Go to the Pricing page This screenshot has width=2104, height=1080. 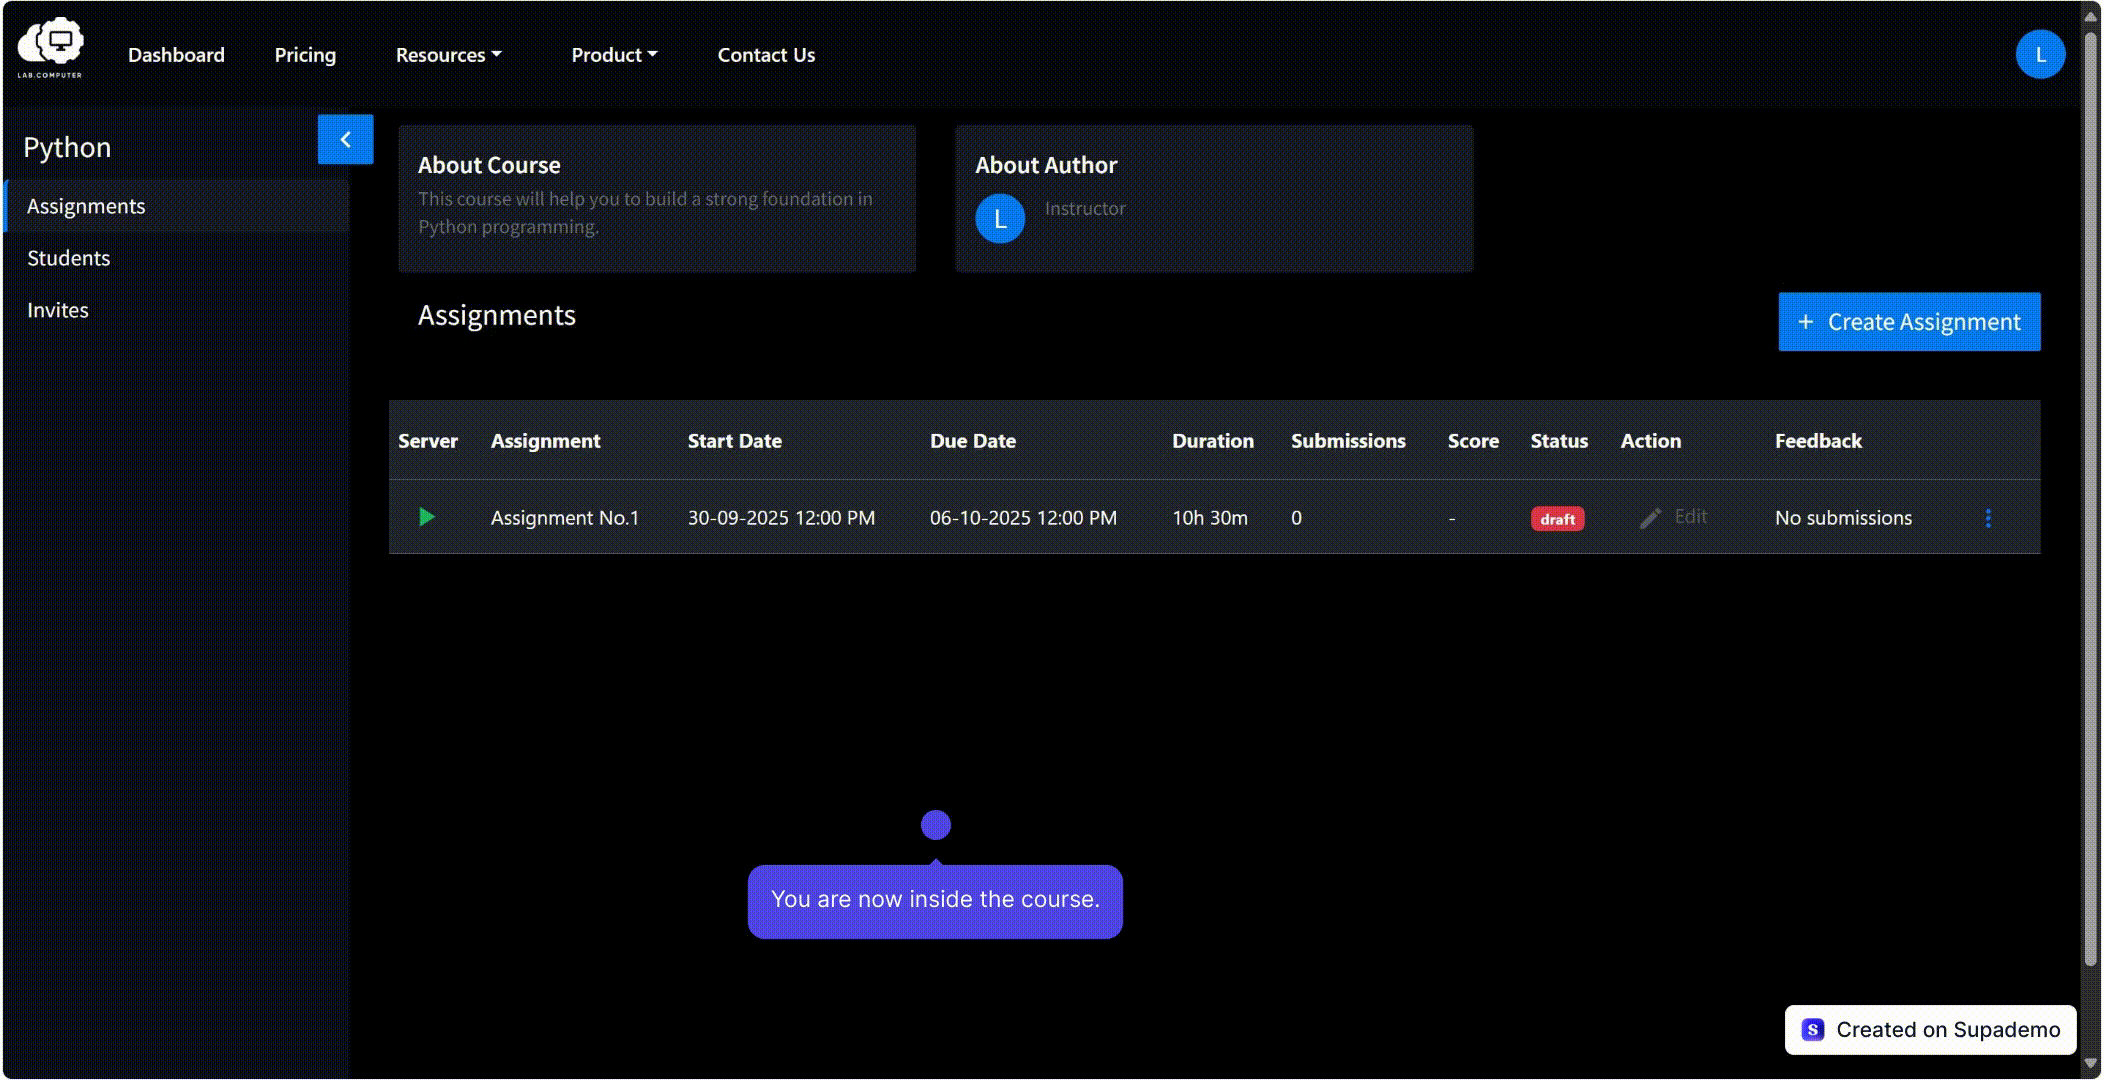coord(305,55)
